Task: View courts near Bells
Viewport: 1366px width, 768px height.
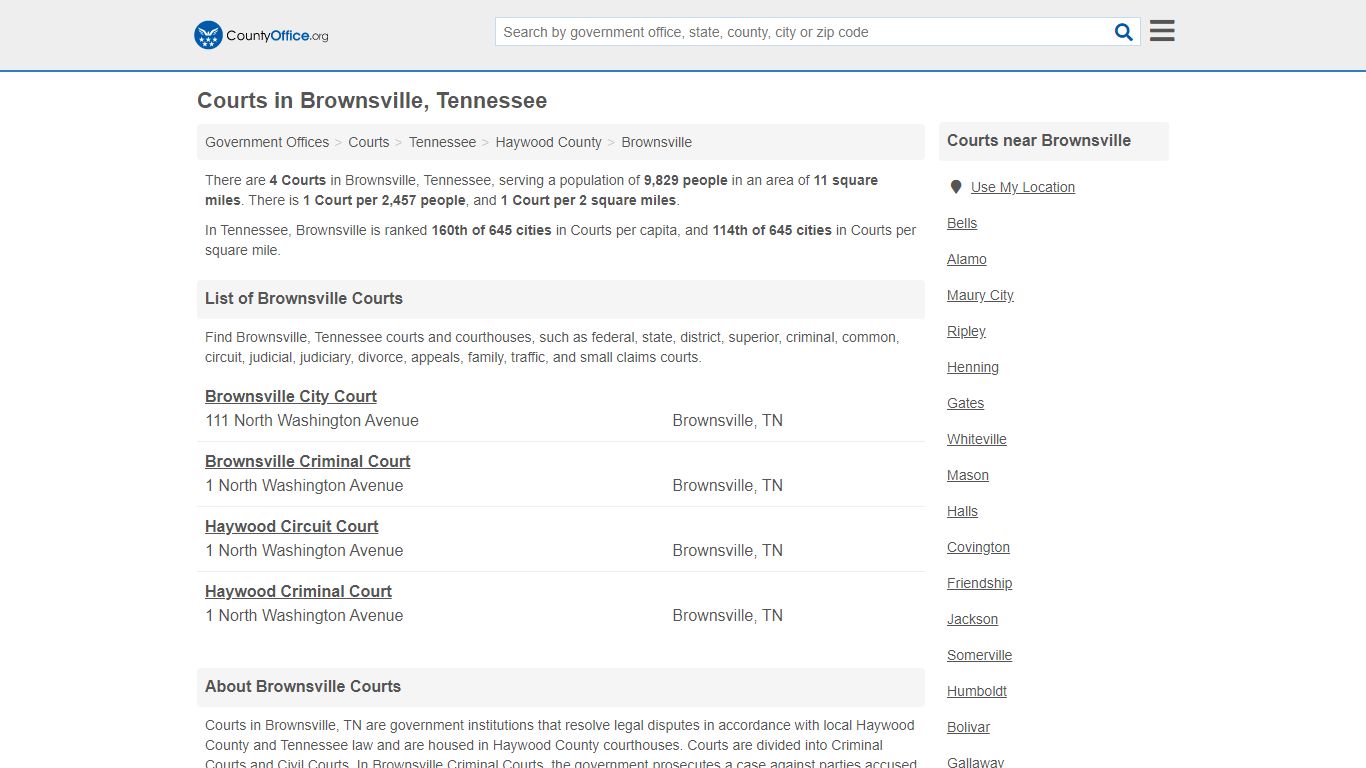Action: [x=962, y=223]
